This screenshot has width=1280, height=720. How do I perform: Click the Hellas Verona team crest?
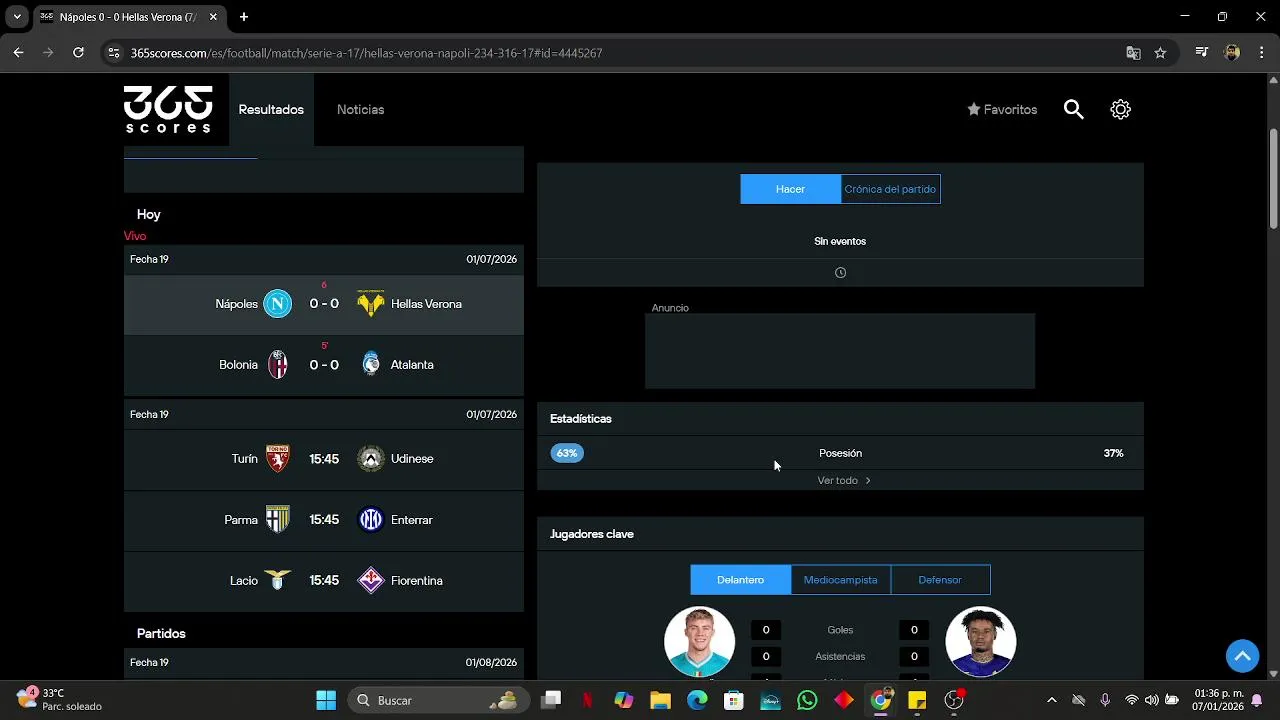371,304
